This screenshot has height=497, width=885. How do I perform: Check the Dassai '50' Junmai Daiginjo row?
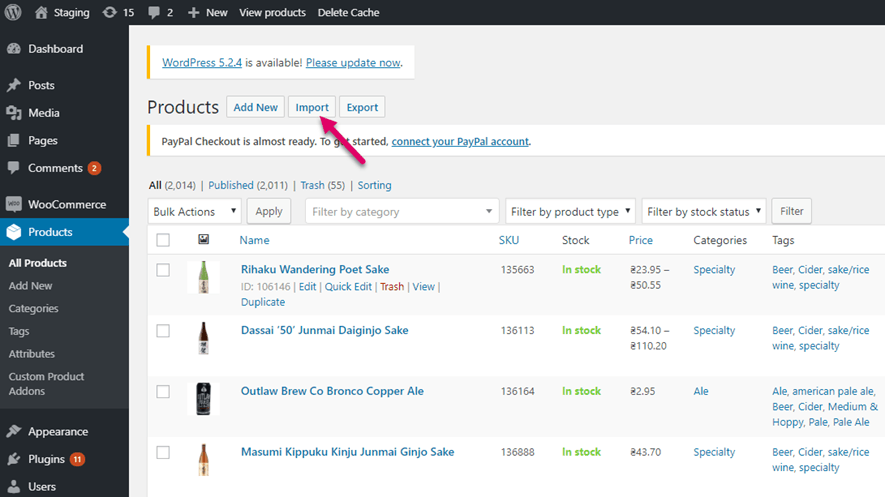(163, 331)
